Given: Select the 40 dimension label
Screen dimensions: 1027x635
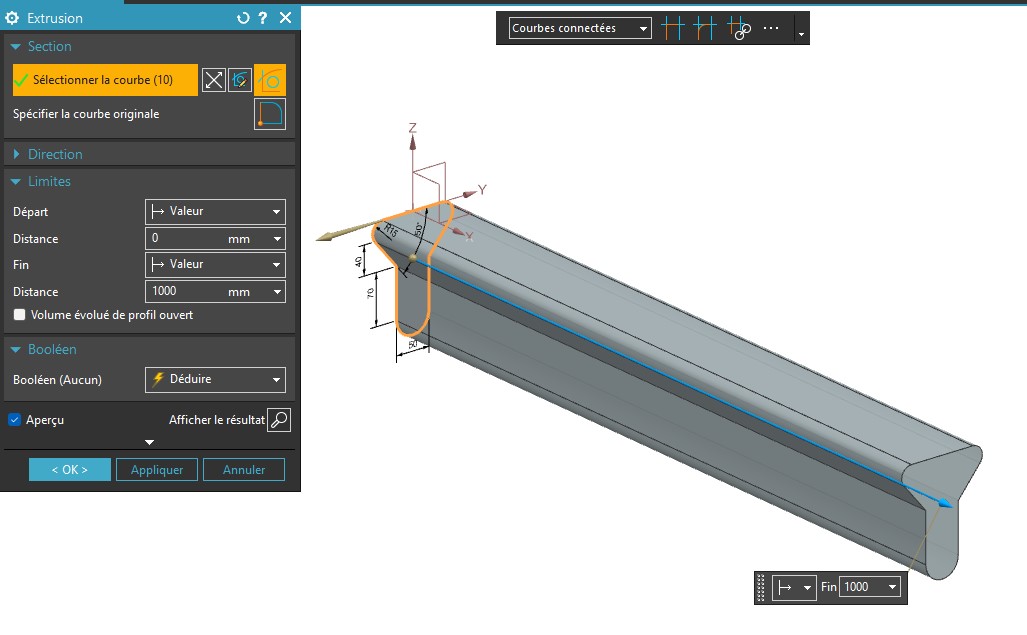Looking at the screenshot, I should pos(358,261).
